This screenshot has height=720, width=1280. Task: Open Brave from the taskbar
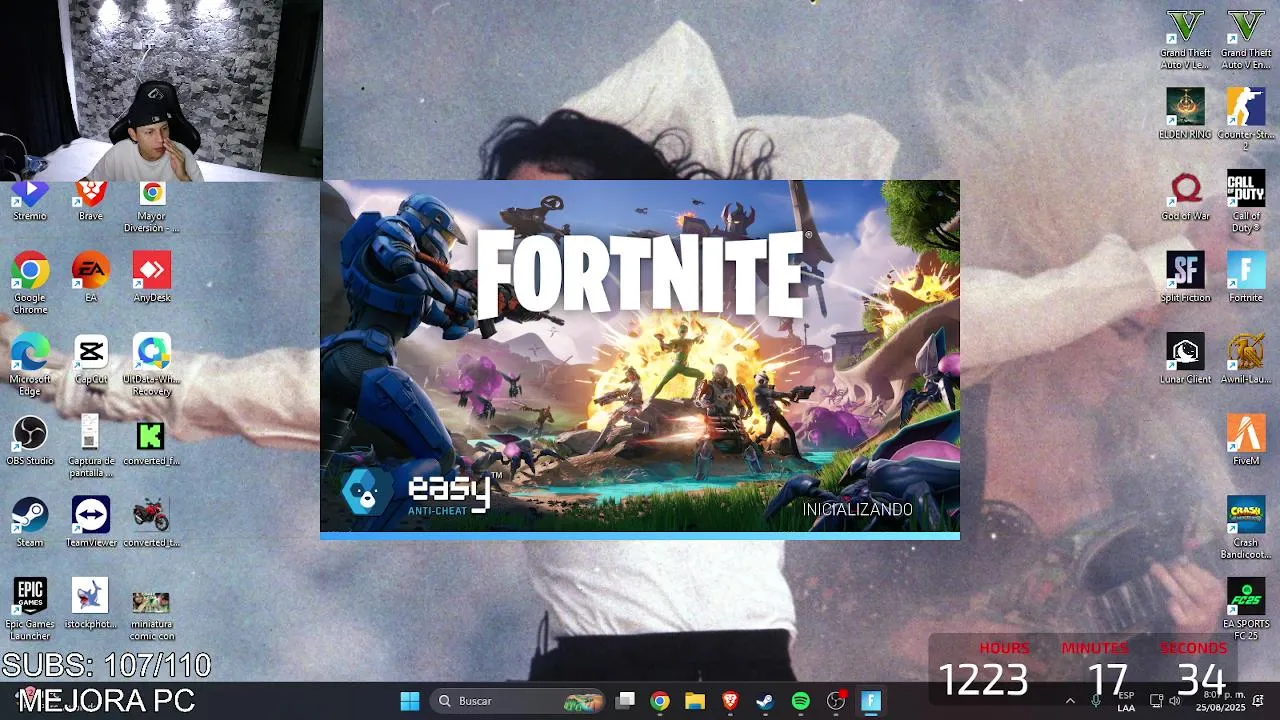tap(730, 701)
